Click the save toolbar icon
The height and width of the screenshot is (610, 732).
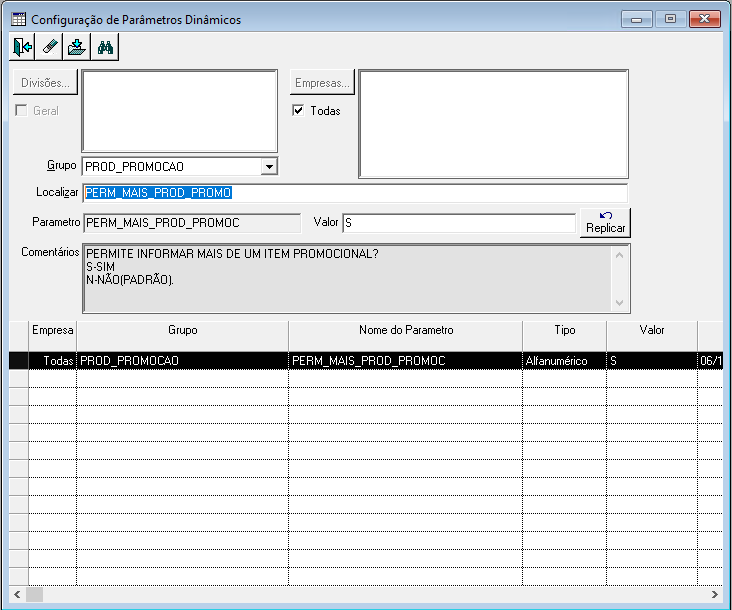77,47
